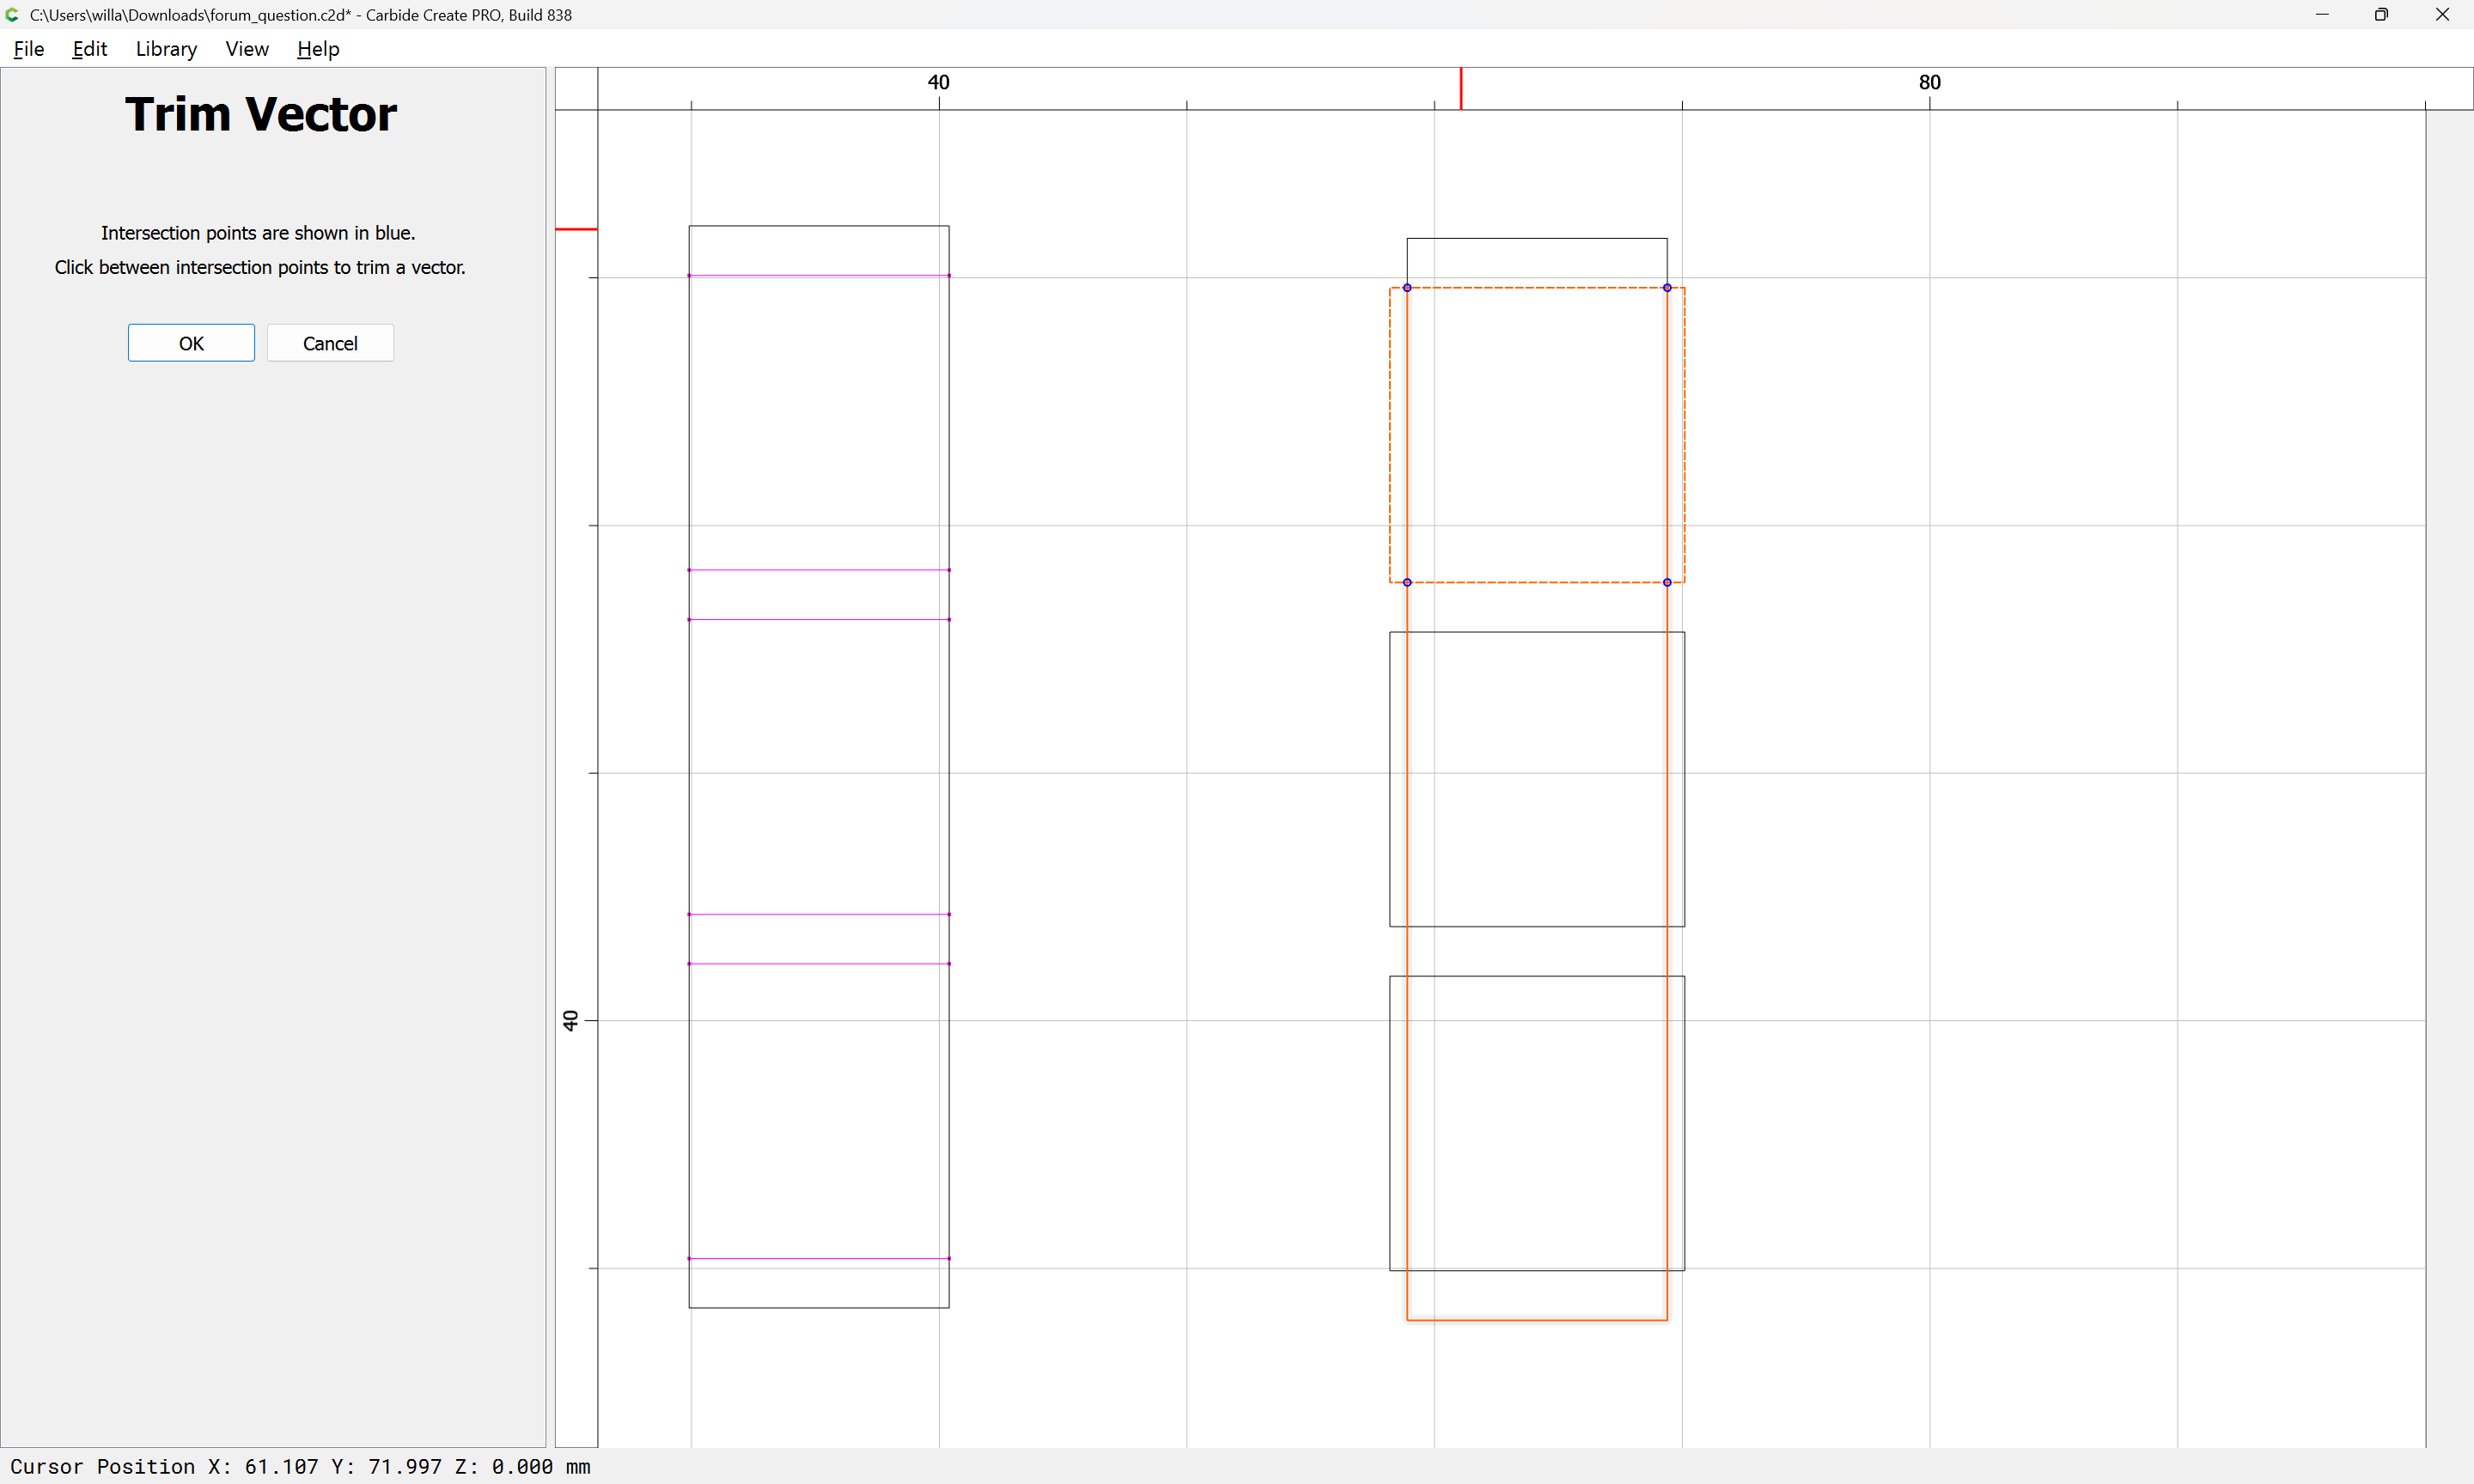Click the top-right blue intersection point

1667,288
